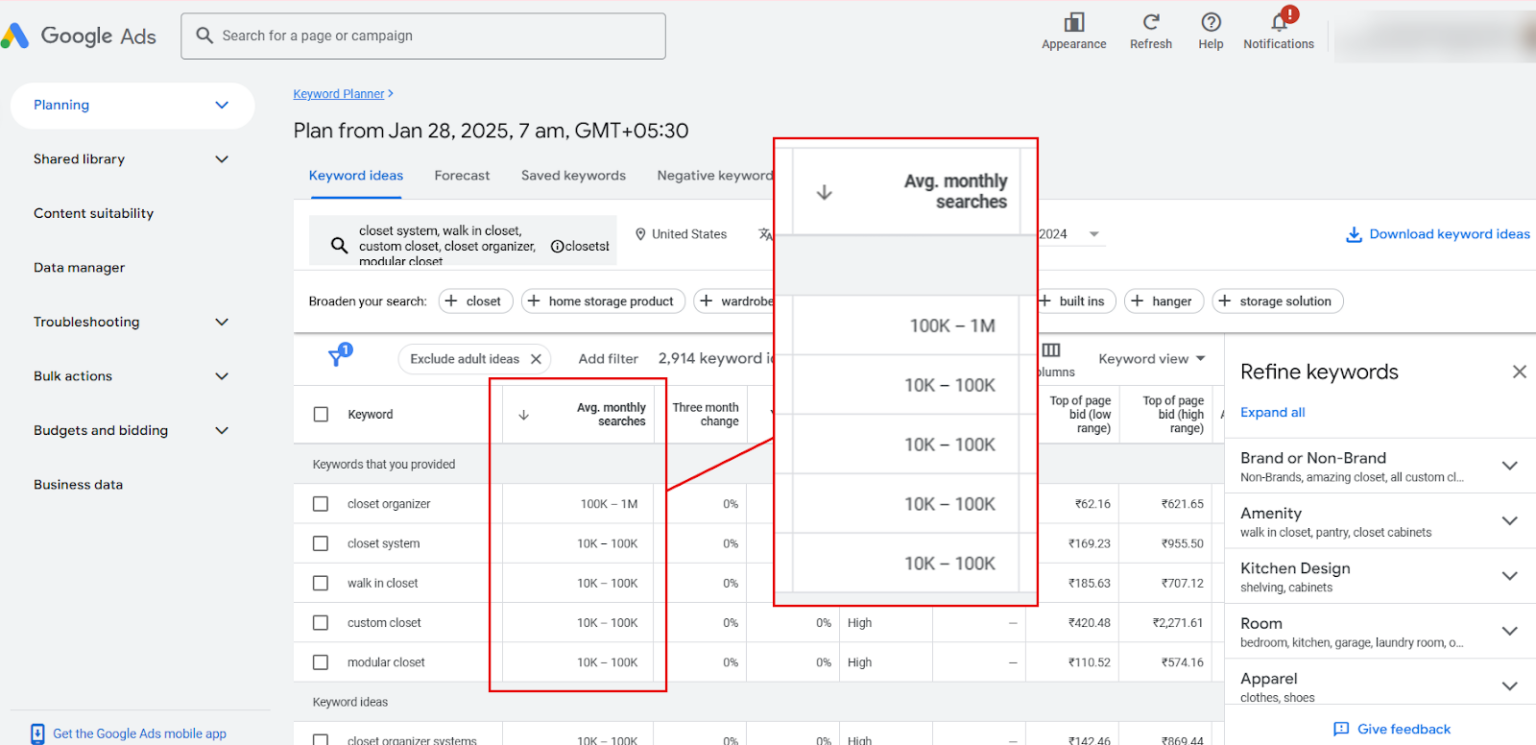Expand the Room refine section
Image resolution: width=1536 pixels, height=745 pixels.
point(1510,631)
